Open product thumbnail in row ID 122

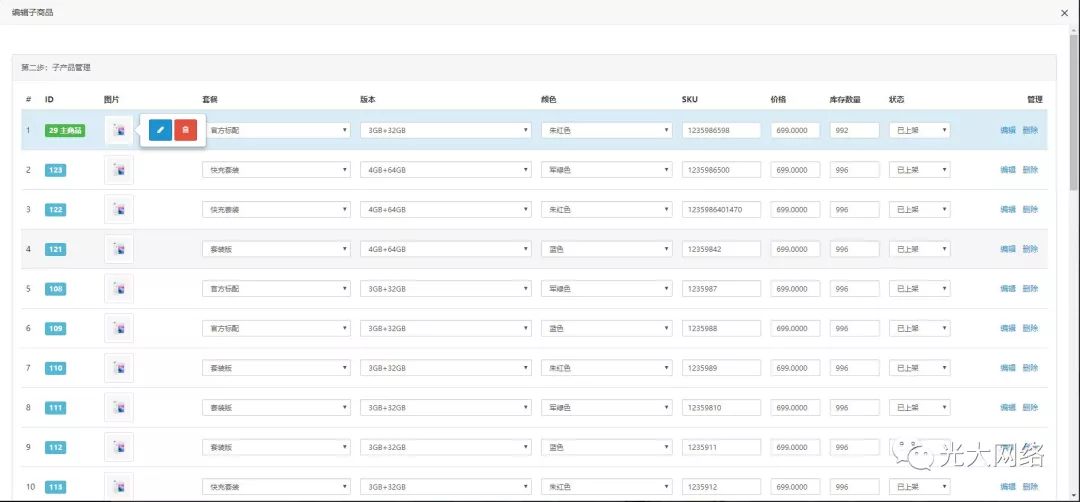[x=119, y=209]
